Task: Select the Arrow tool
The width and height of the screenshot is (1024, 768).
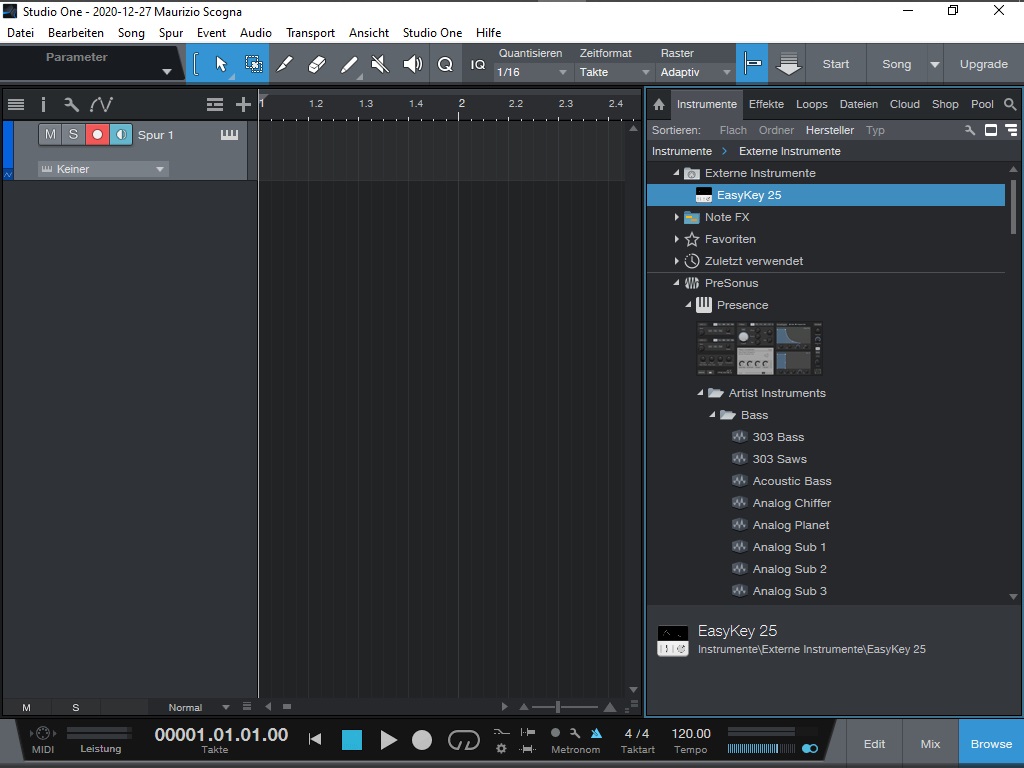Action: click(x=221, y=64)
